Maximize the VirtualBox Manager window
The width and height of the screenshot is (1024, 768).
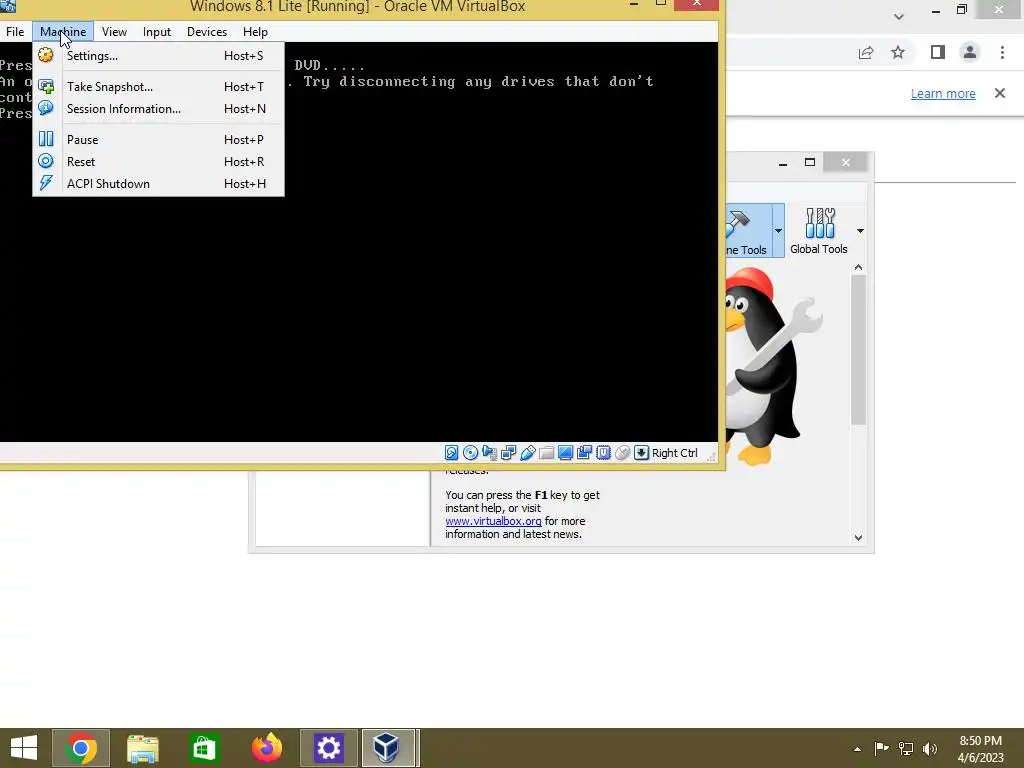pos(810,162)
